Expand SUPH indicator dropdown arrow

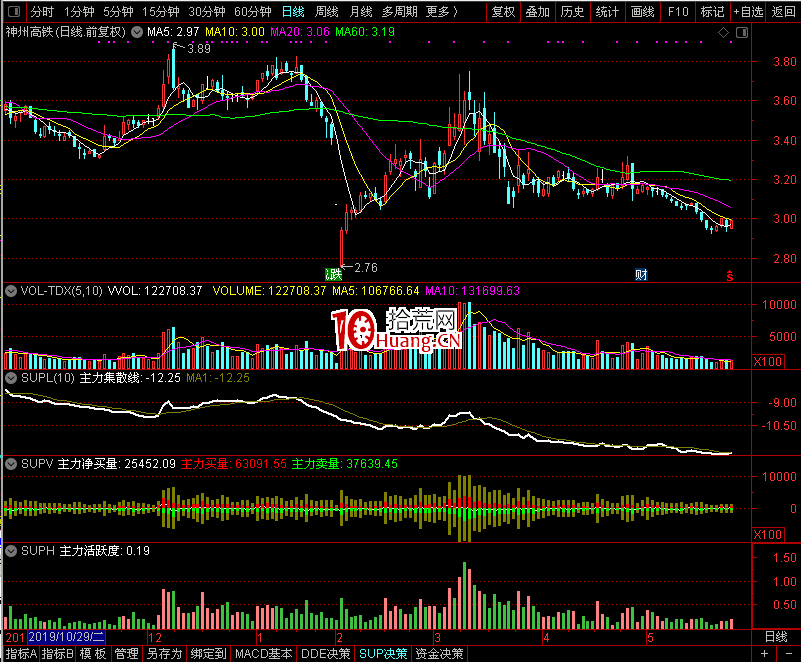click(x=11, y=551)
